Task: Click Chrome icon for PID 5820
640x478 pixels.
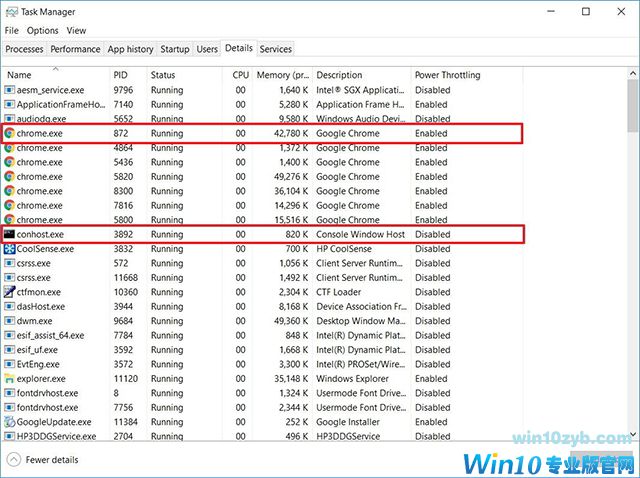Action: pyautogui.click(x=9, y=176)
